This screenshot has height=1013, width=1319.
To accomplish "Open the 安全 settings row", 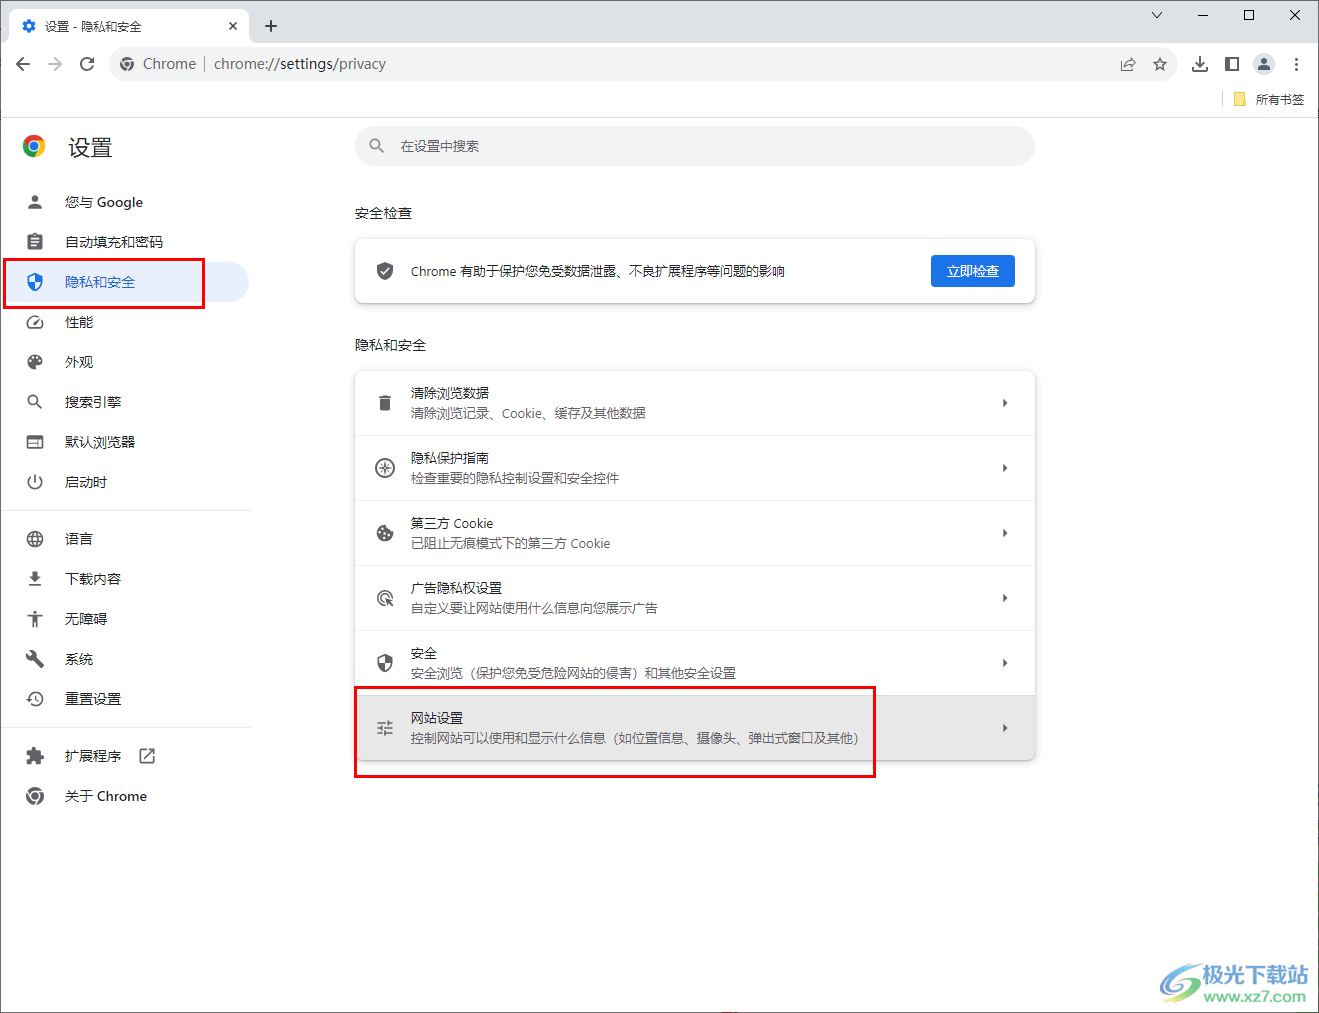I will pos(695,663).
